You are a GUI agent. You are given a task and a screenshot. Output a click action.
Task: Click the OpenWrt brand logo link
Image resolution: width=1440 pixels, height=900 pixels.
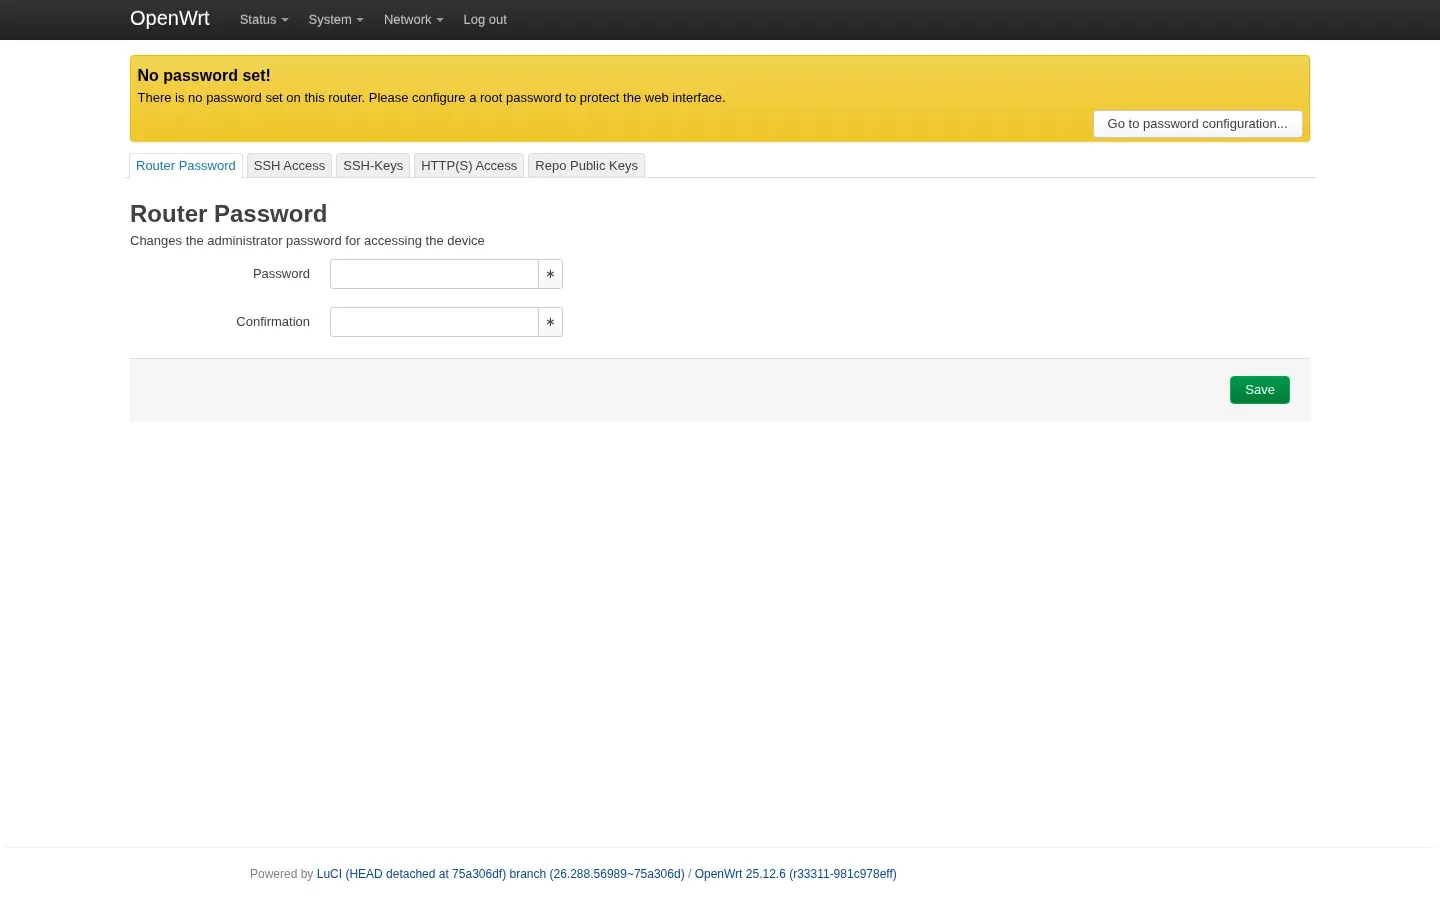(x=170, y=19)
